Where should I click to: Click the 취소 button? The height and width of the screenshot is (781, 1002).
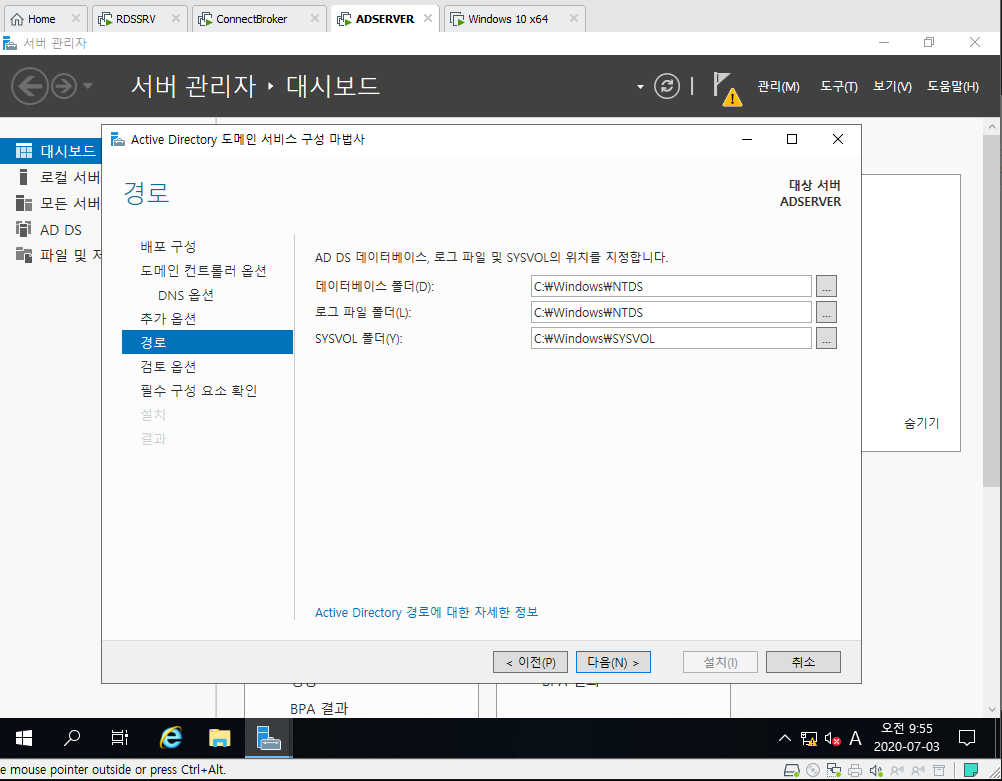point(803,662)
